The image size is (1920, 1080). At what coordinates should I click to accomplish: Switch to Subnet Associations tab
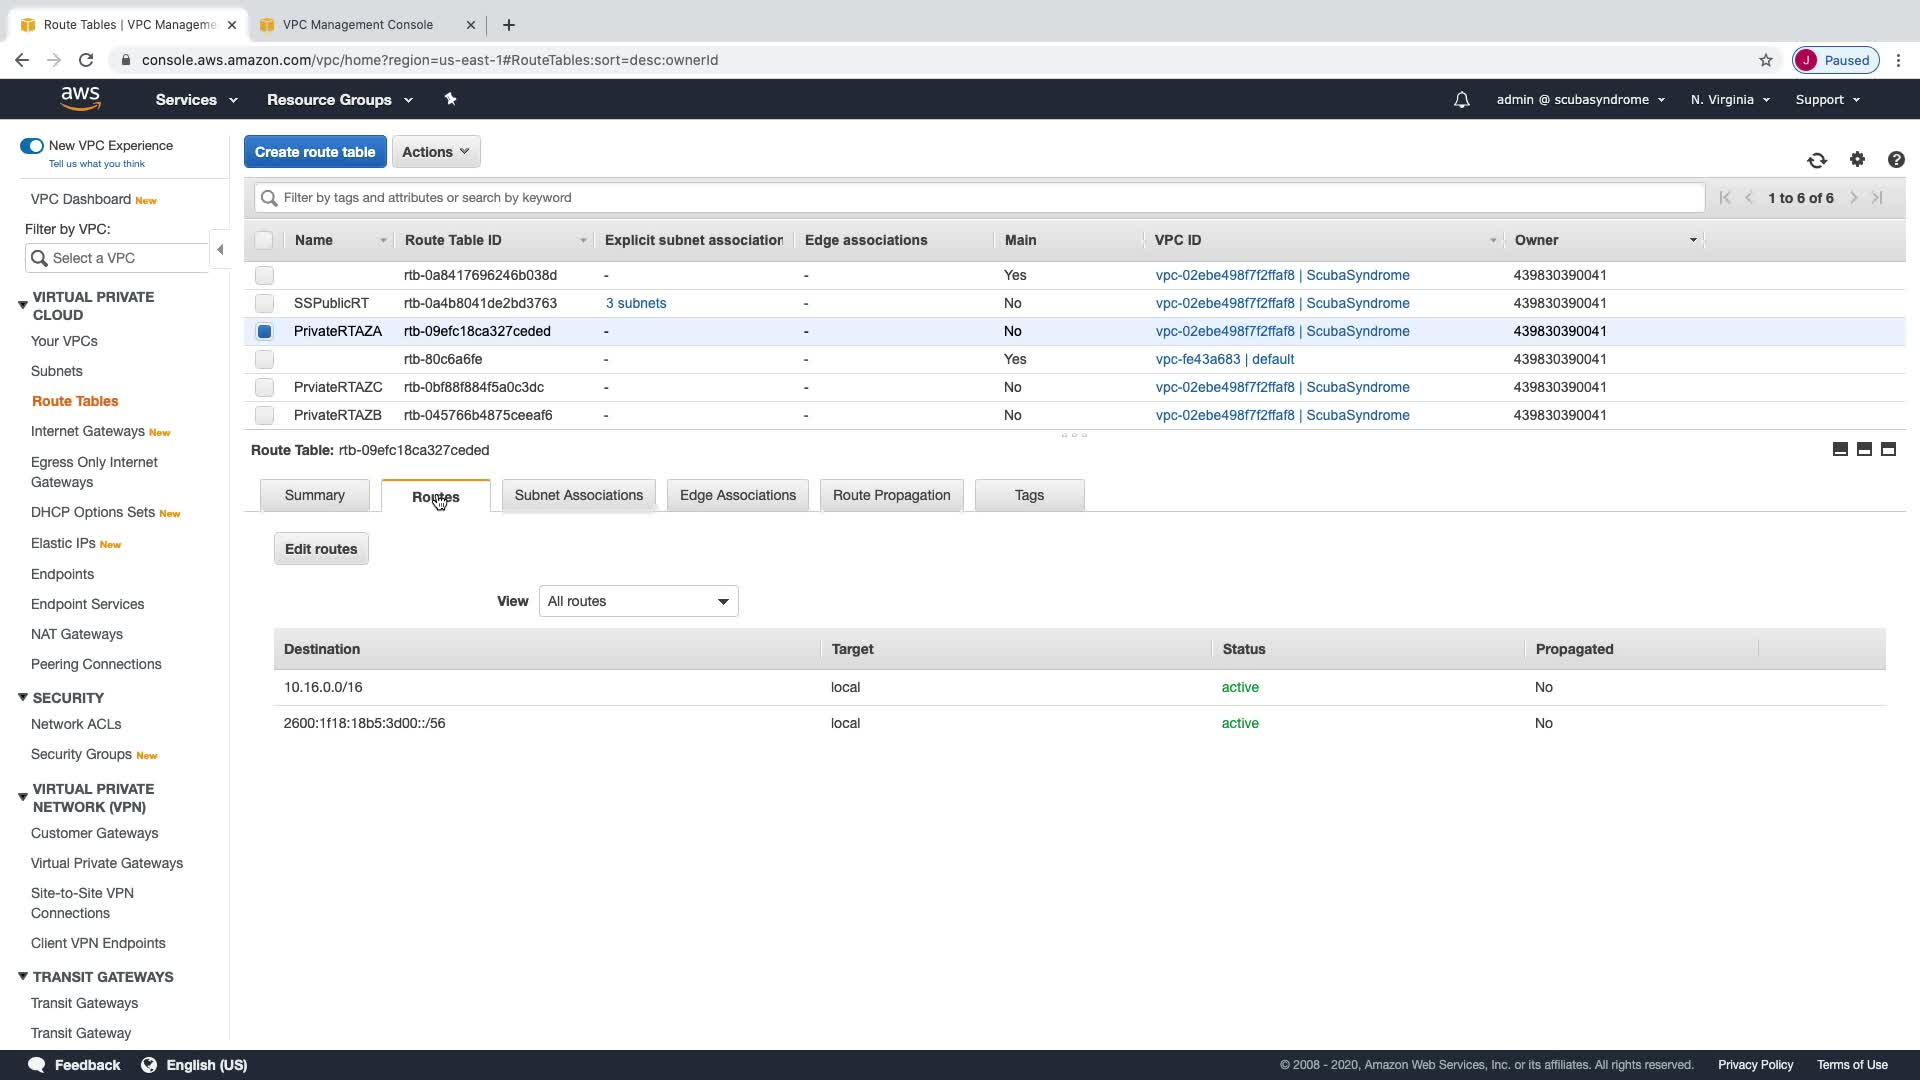tap(578, 495)
